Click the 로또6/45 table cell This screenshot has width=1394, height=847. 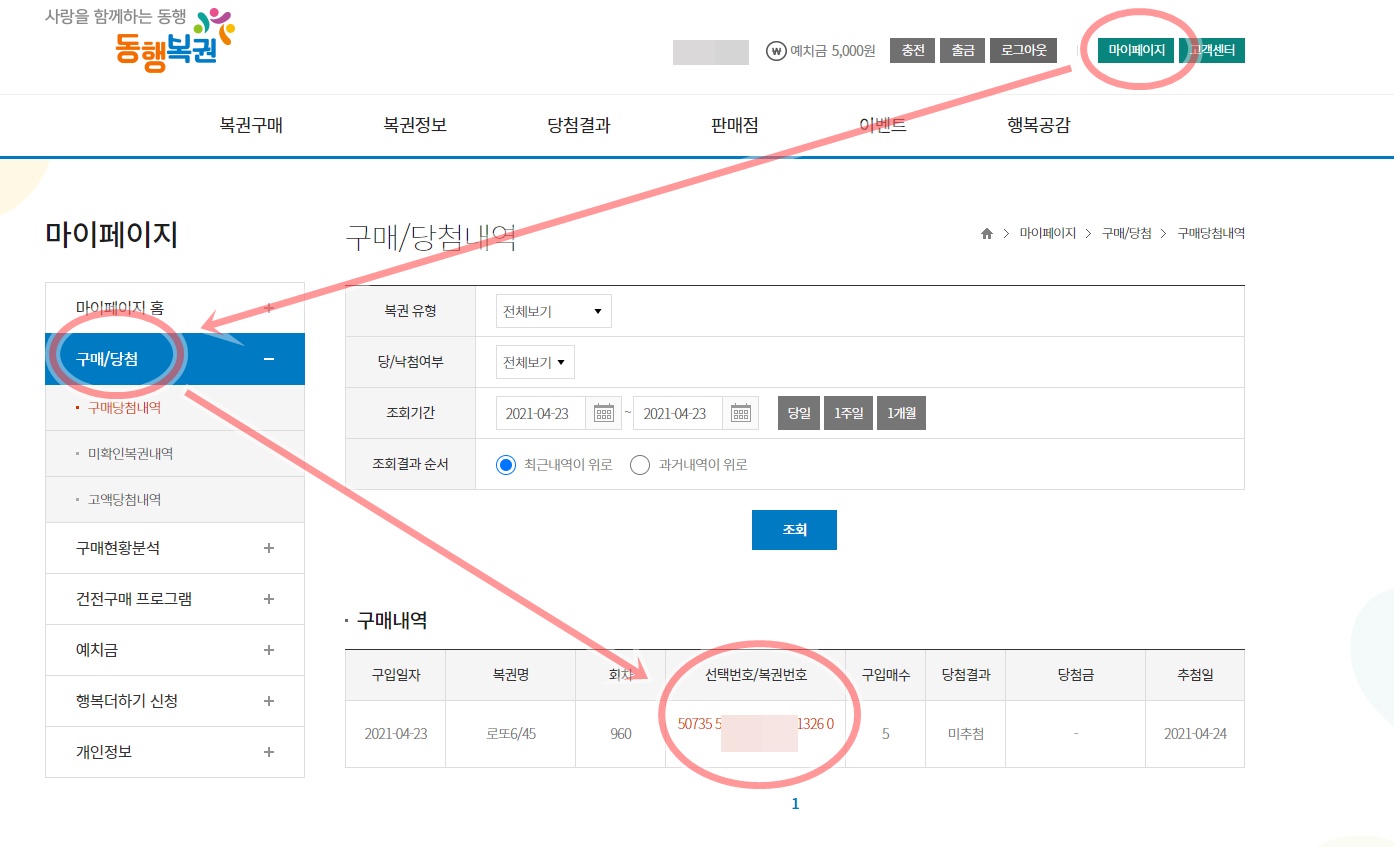[x=510, y=734]
